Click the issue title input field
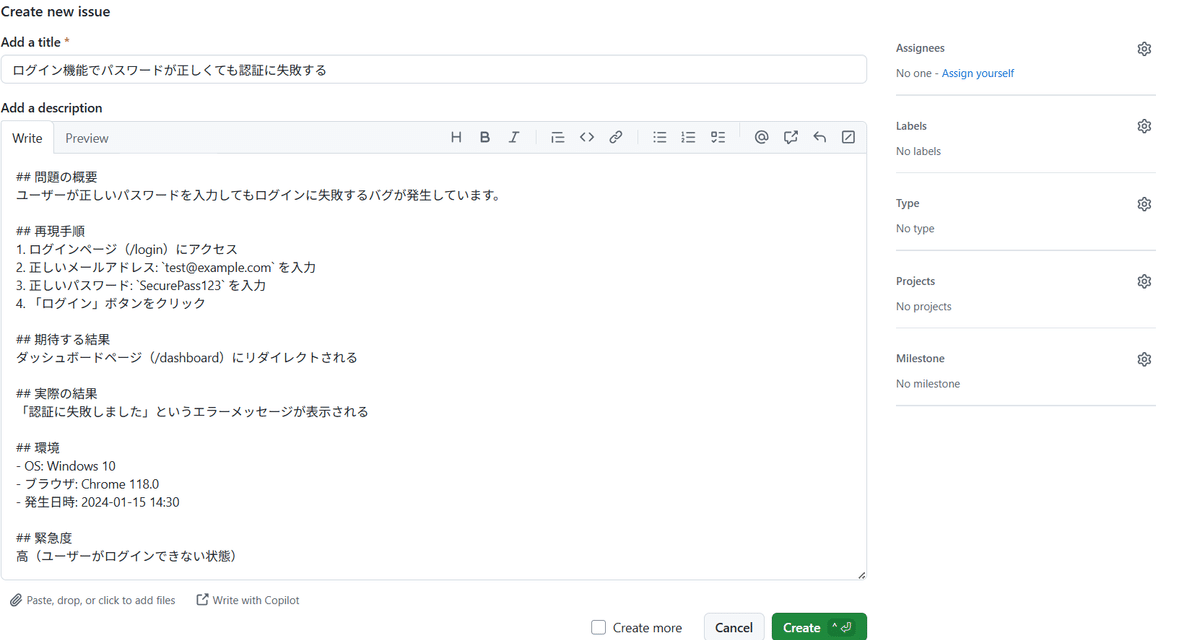This screenshot has height=640, width=1200. 435,69
